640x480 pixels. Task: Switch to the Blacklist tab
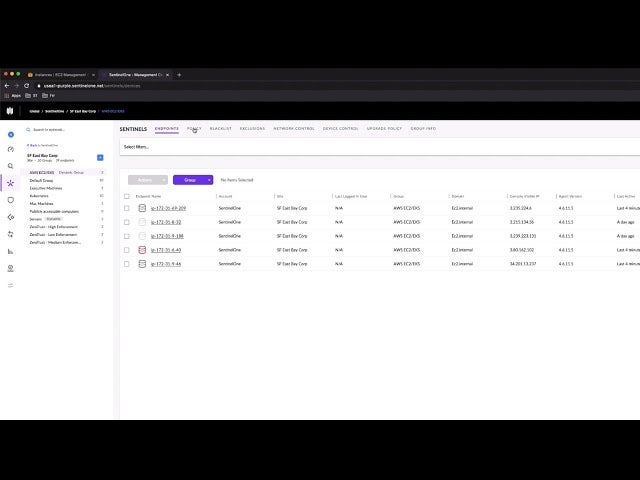pyautogui.click(x=220, y=129)
